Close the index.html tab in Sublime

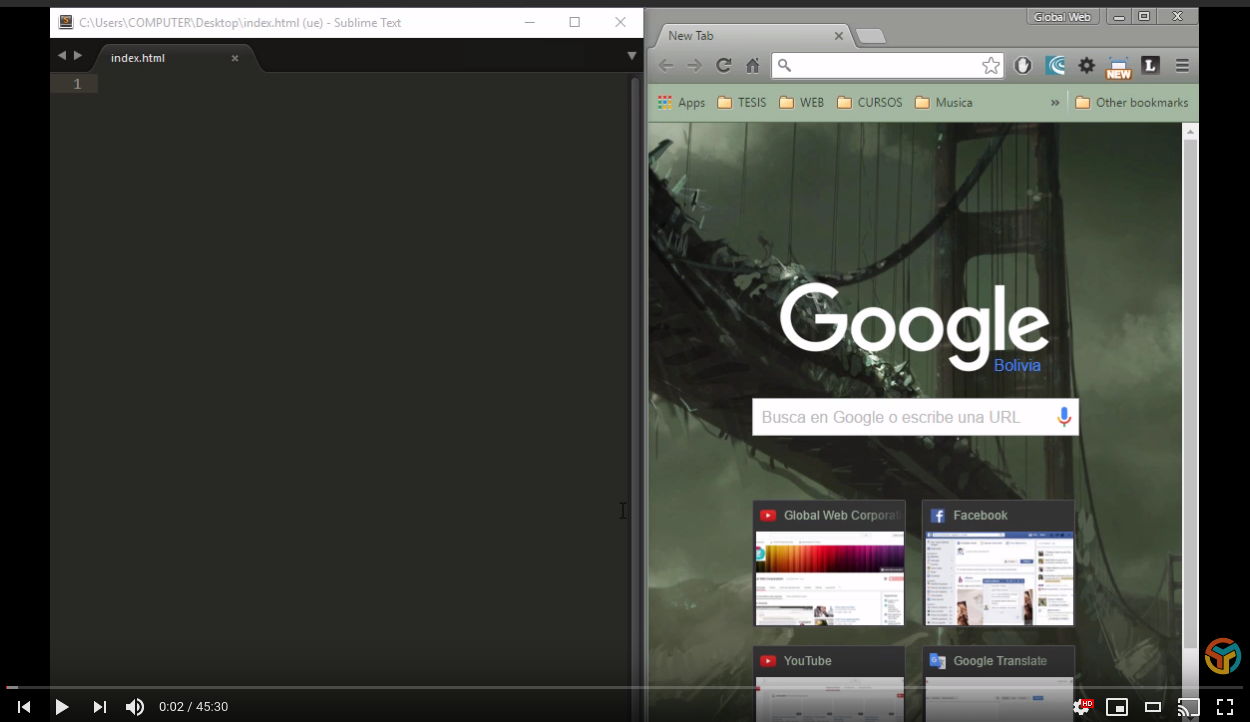(235, 58)
